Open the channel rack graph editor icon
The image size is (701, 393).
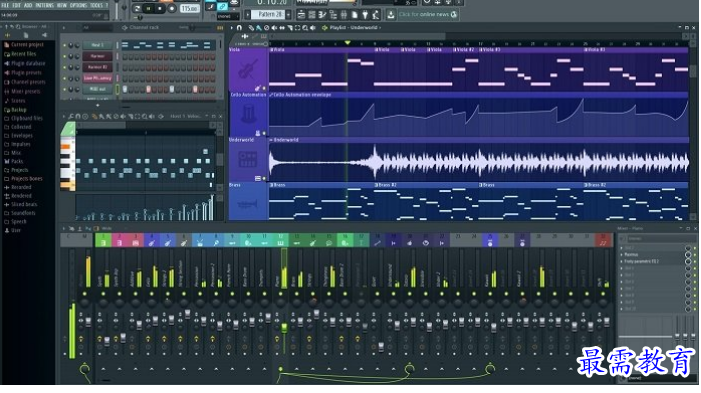coord(220,28)
